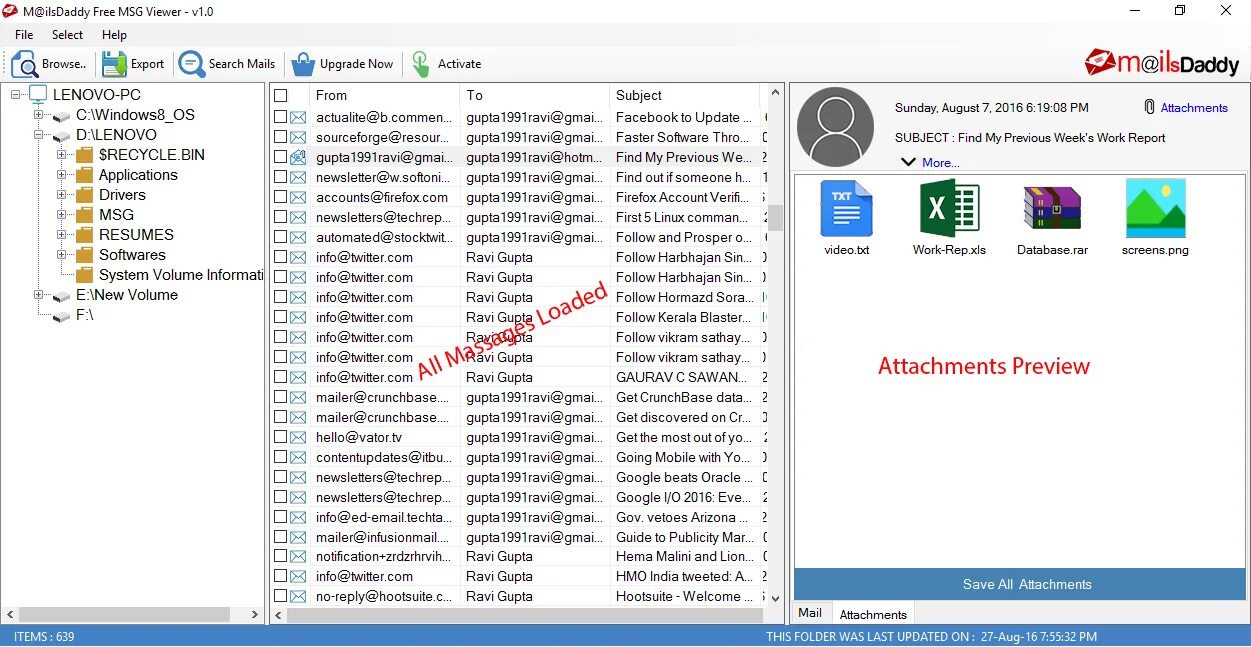Click the MSG folder icon
This screenshot has width=1251, height=647.
(x=84, y=215)
